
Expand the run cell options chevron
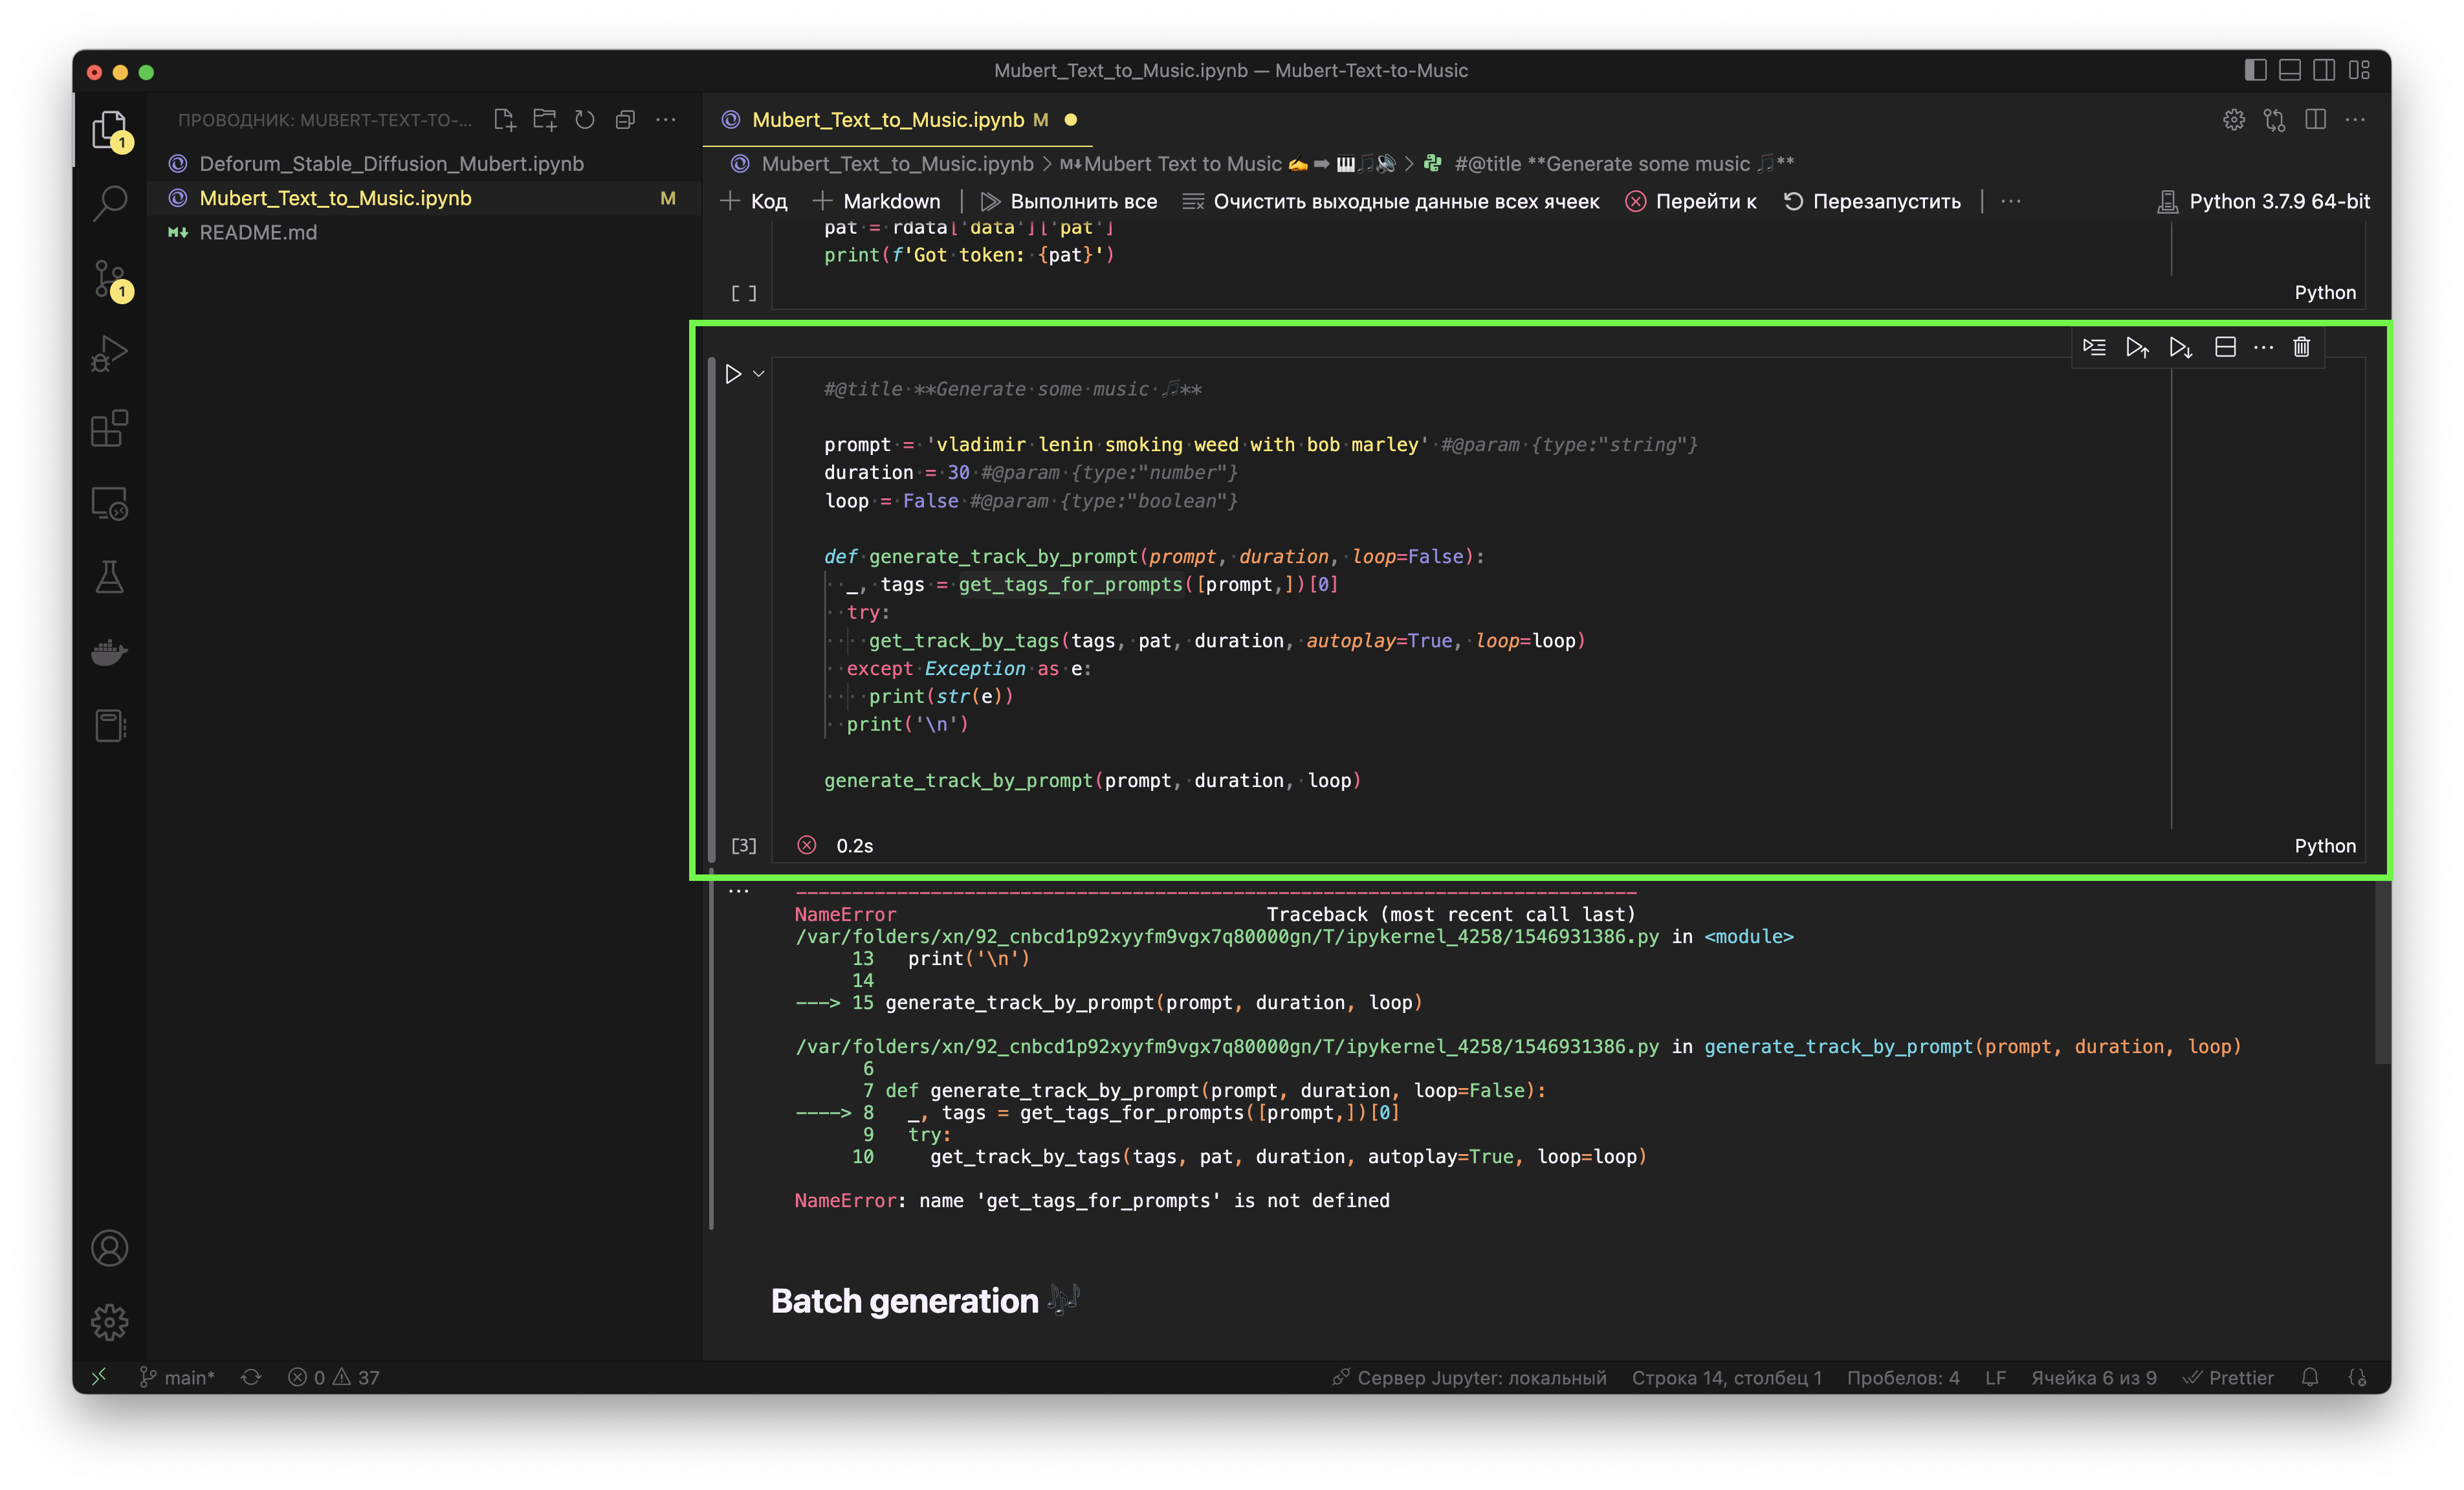coord(759,374)
